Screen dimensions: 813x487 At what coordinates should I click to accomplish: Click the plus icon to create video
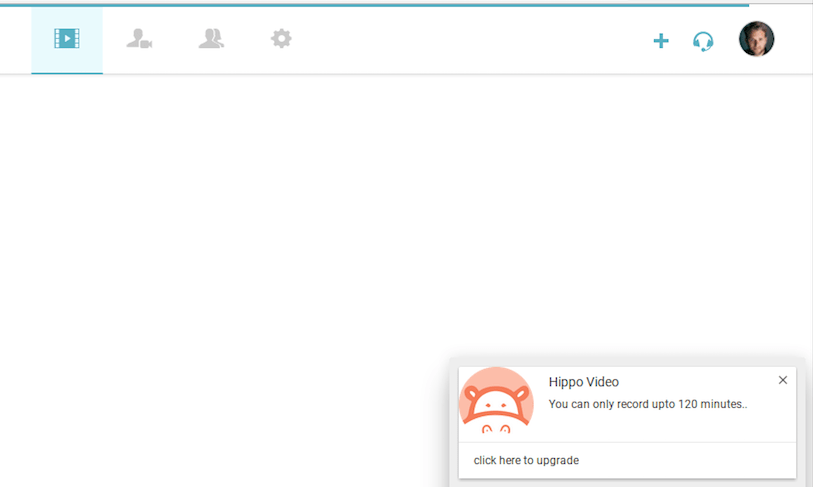[x=661, y=41]
